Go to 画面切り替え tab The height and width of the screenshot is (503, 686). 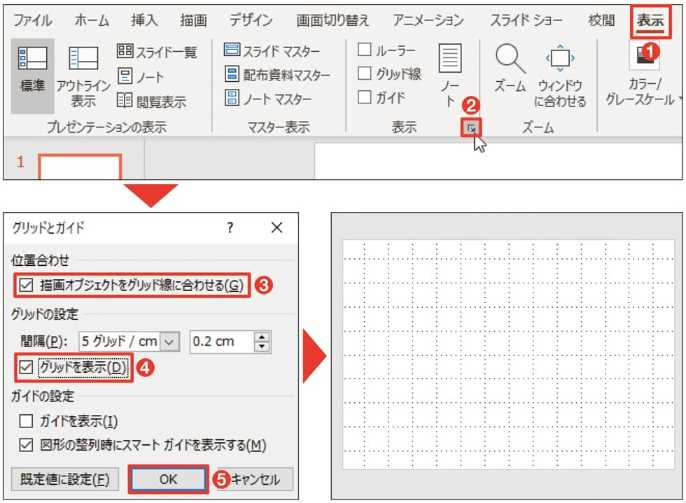click(x=332, y=20)
